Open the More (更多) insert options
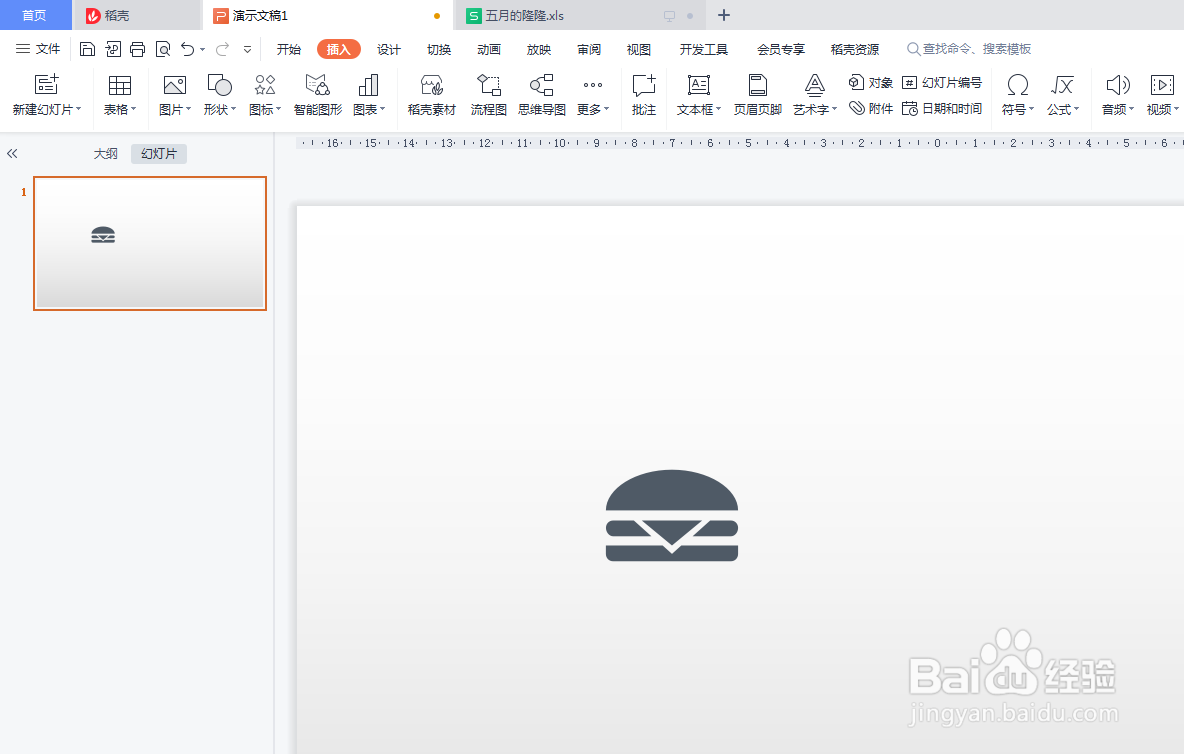 (593, 95)
